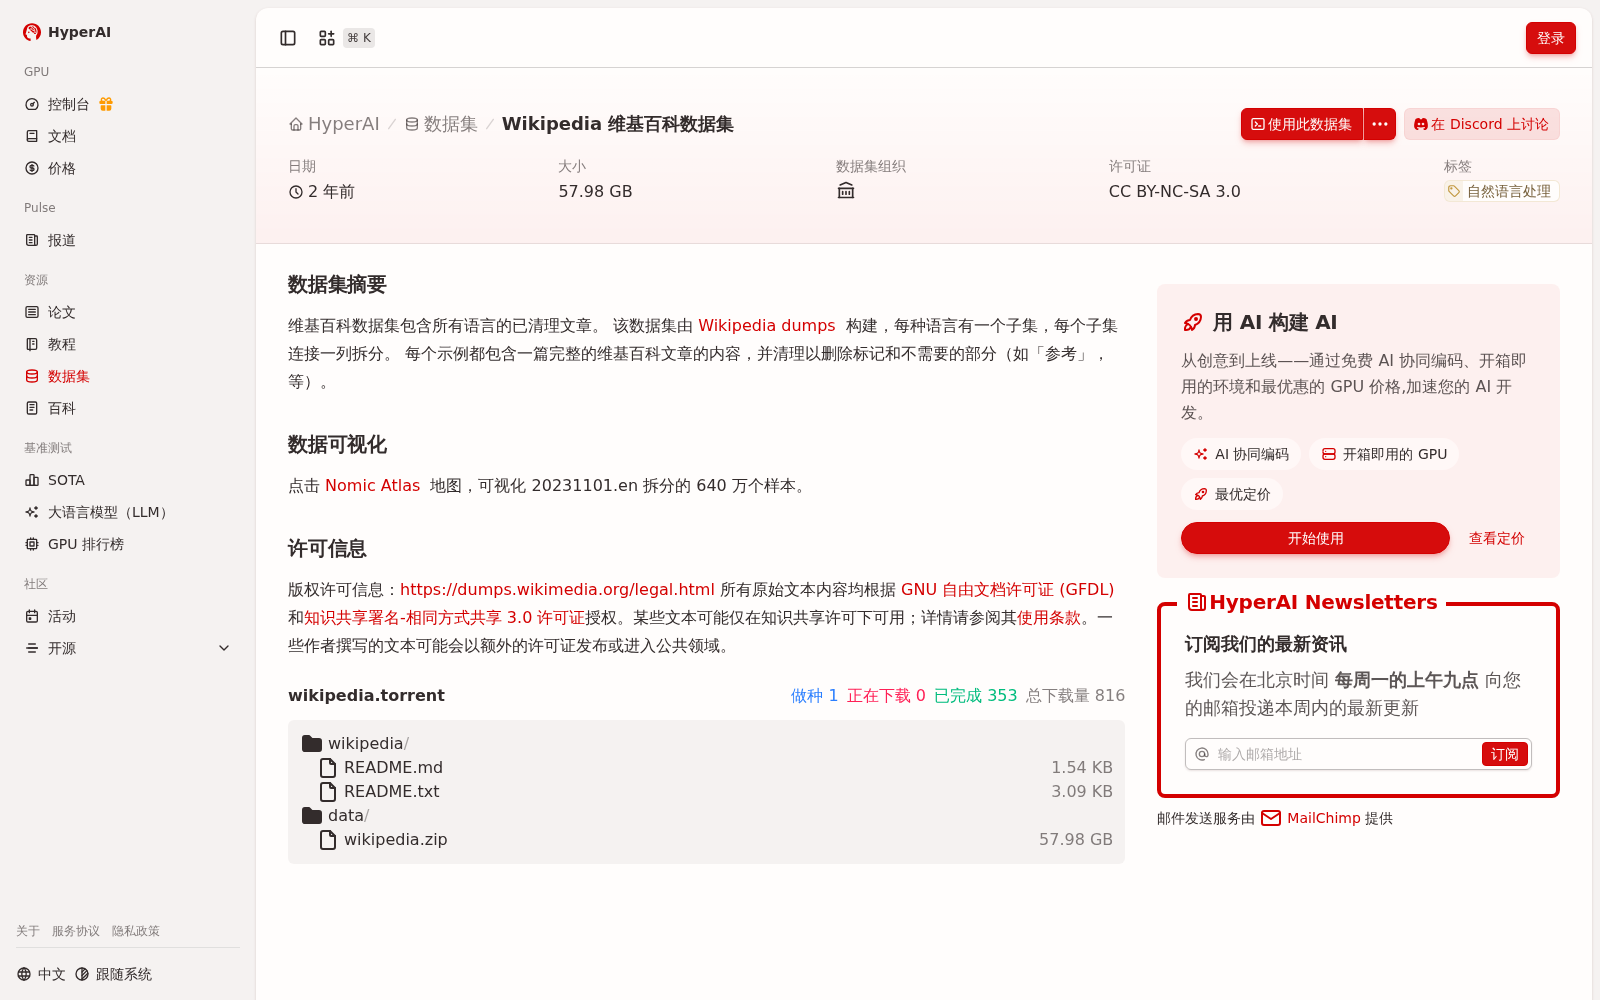
Task: Change the language from 中文
Action: click(41, 974)
